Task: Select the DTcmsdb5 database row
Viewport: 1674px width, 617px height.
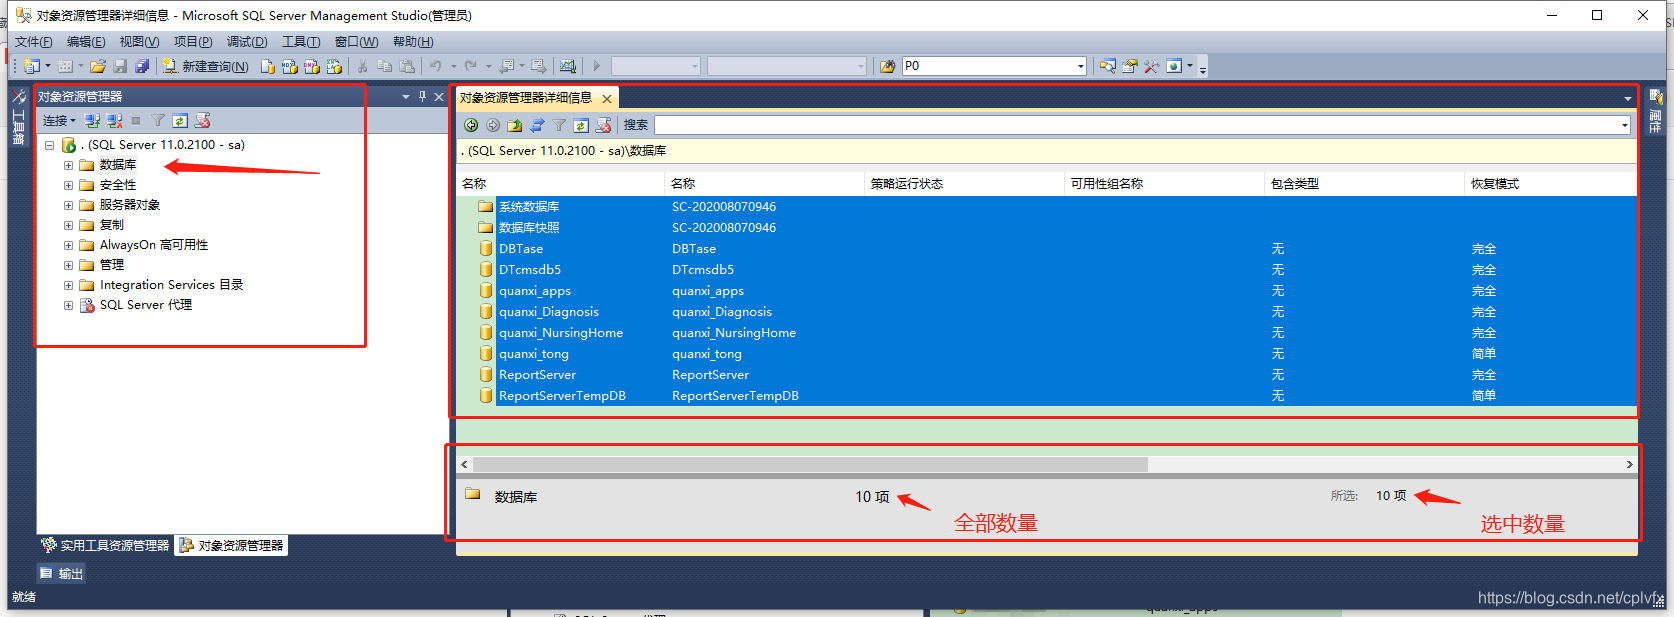Action: point(1046,270)
